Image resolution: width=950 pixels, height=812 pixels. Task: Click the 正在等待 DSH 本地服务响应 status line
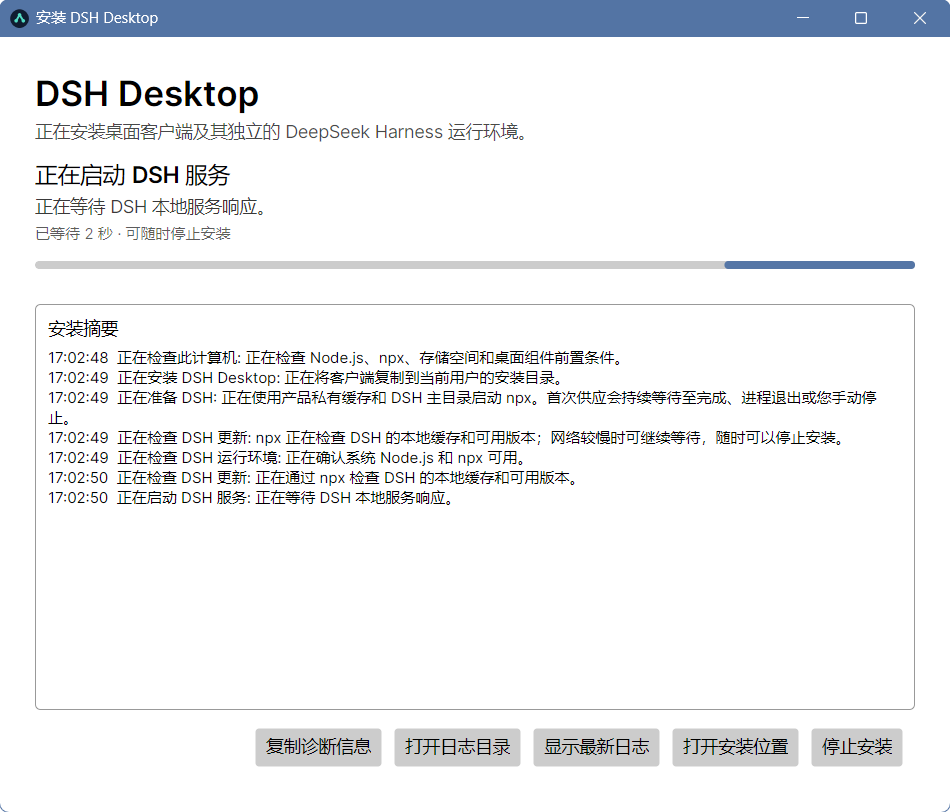pos(151,207)
